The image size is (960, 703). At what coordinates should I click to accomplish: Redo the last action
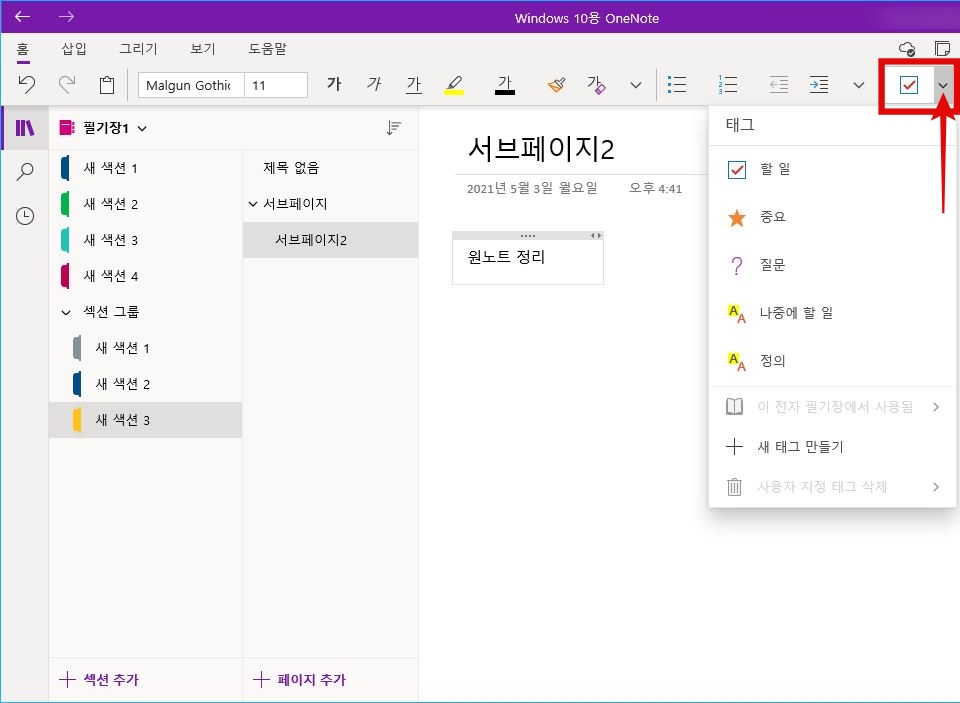[67, 84]
